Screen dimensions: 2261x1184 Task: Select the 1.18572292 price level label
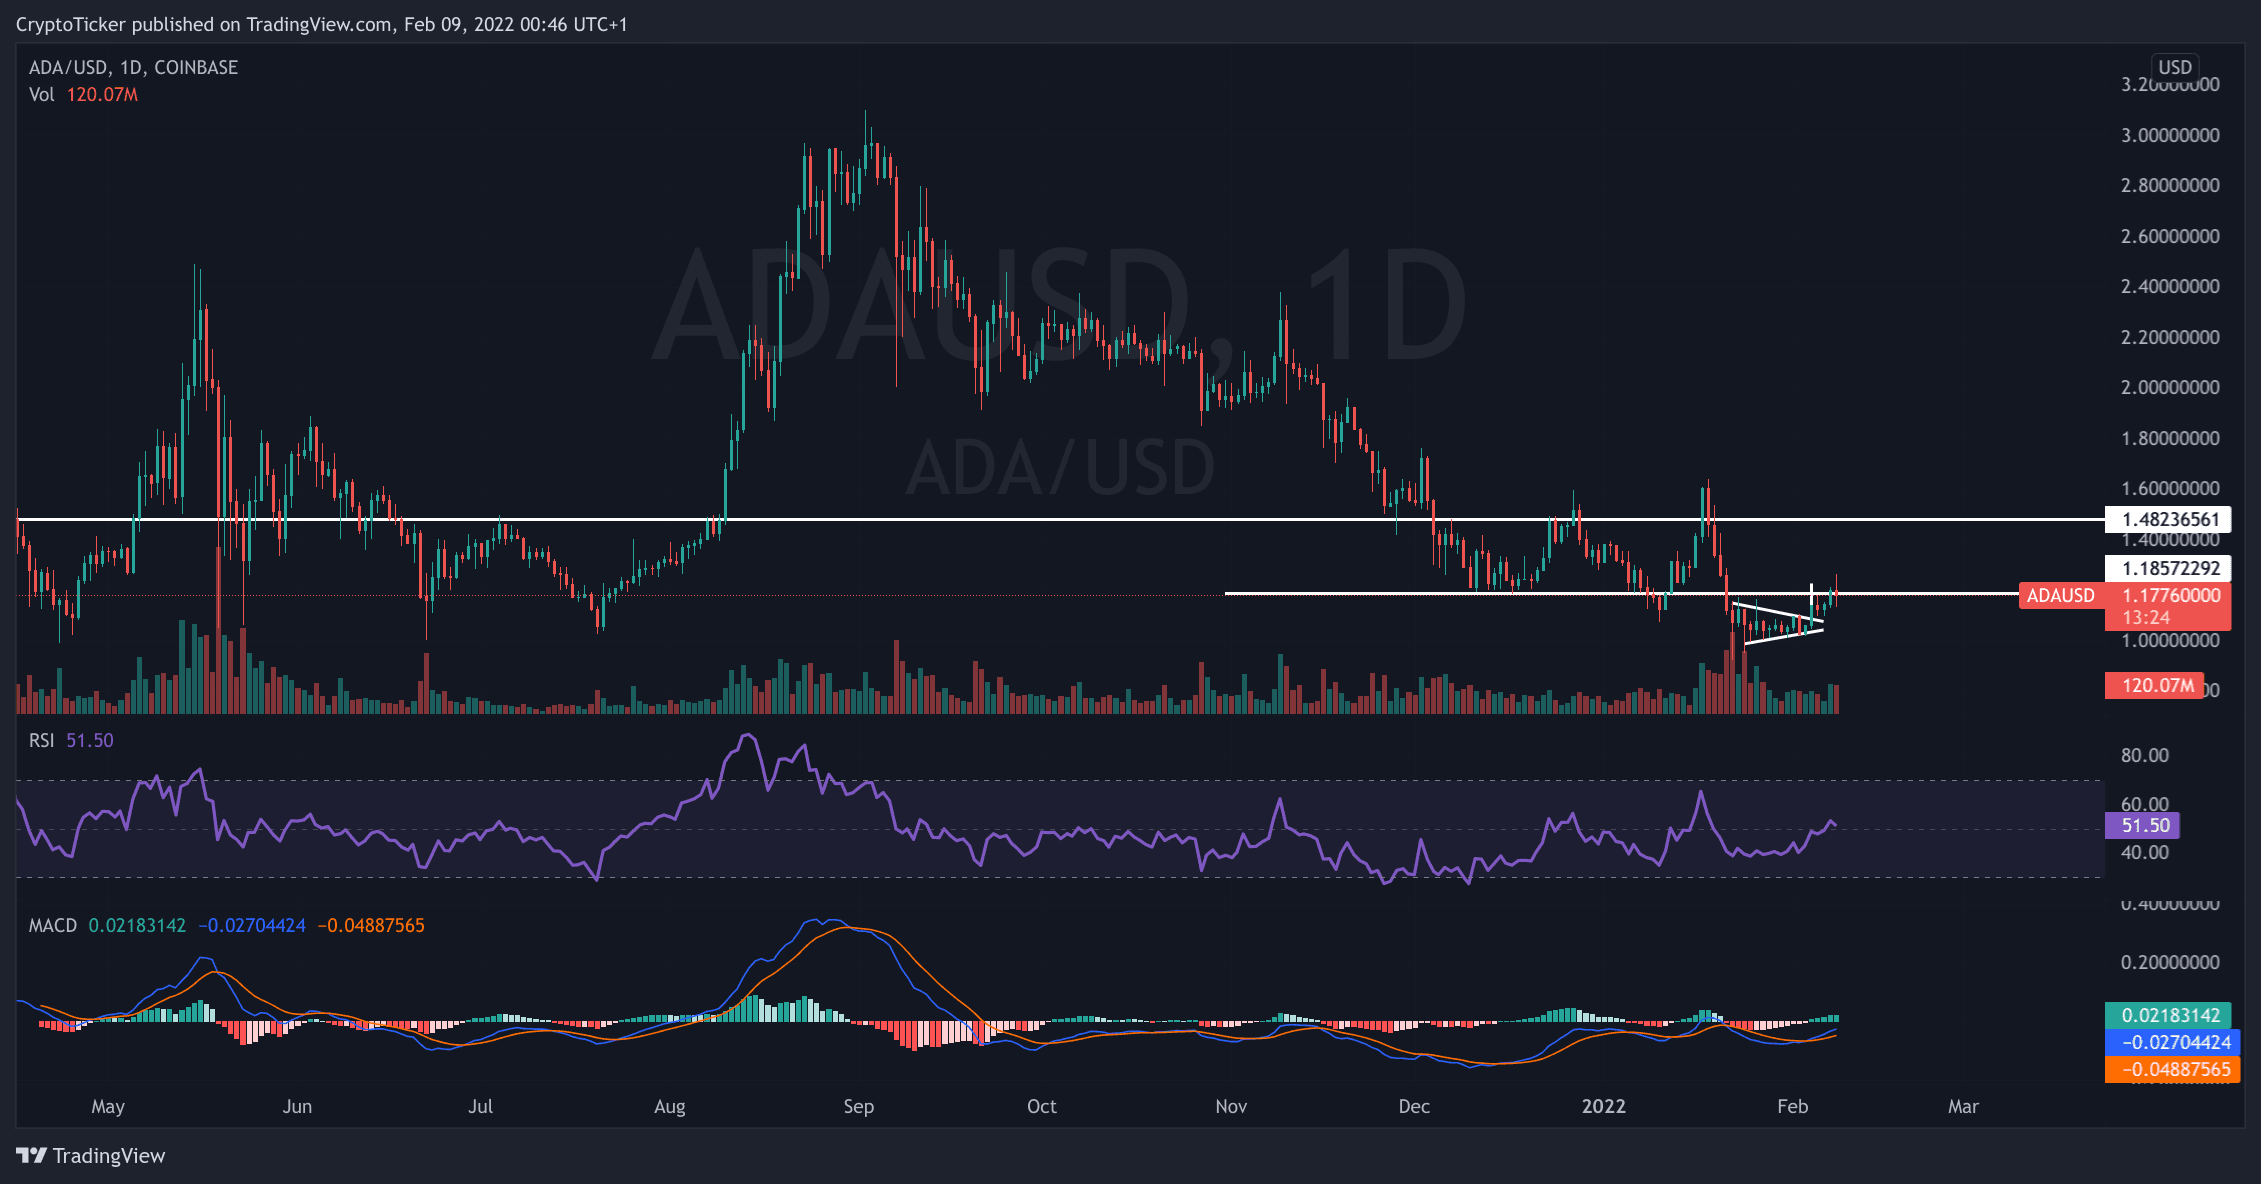point(2169,568)
